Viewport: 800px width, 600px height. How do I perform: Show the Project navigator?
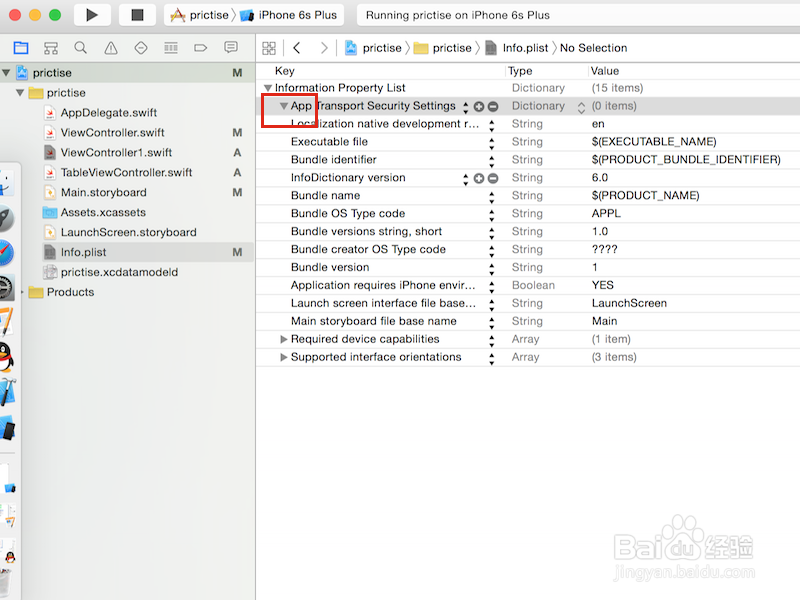[x=21, y=48]
